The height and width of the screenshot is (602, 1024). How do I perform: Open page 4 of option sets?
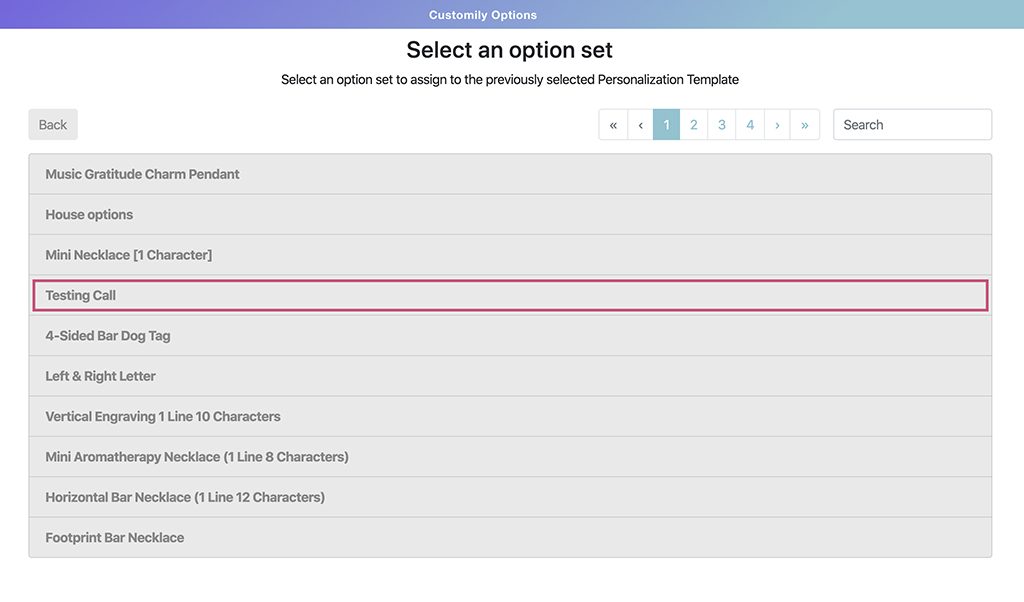coord(750,125)
